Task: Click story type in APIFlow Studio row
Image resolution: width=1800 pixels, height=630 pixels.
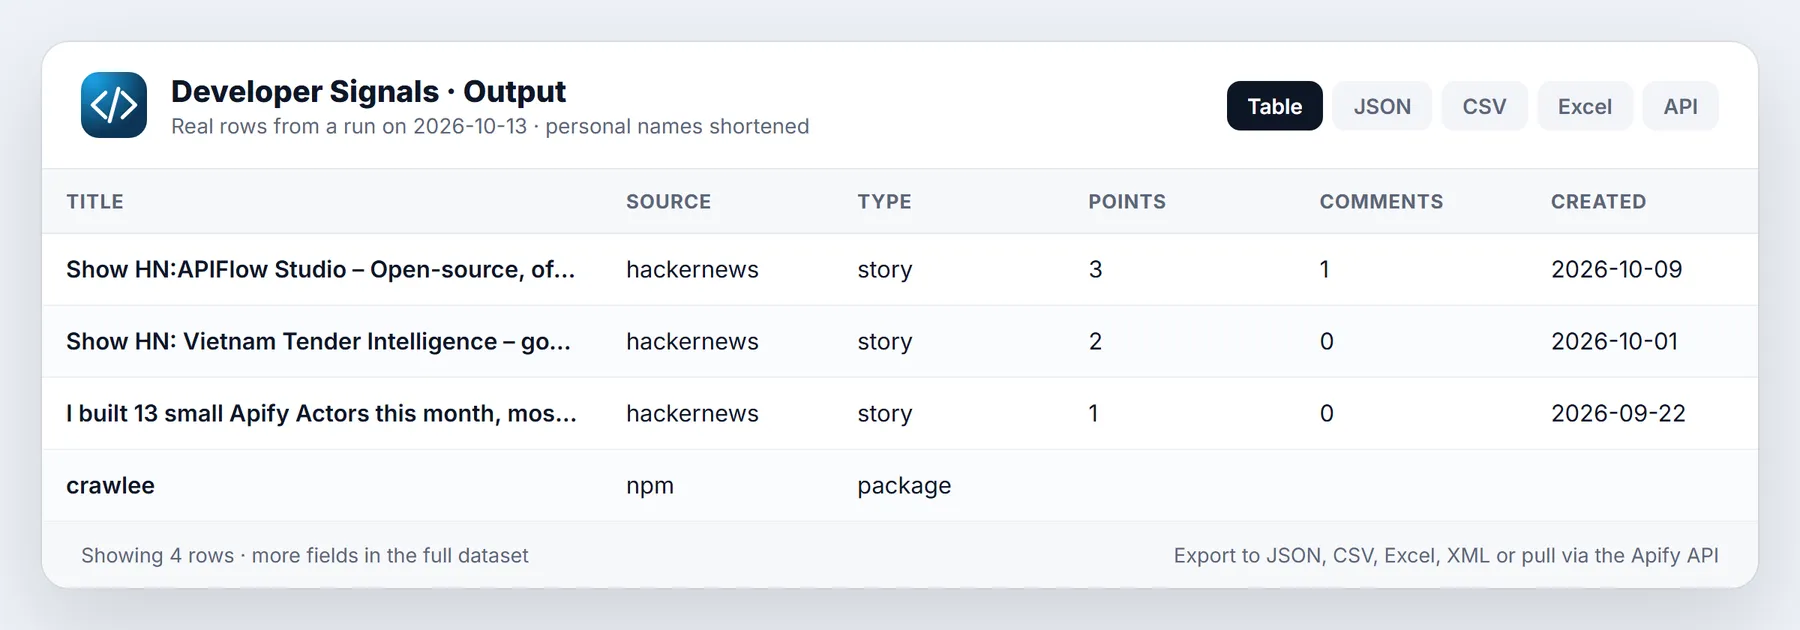Action: [x=885, y=270]
